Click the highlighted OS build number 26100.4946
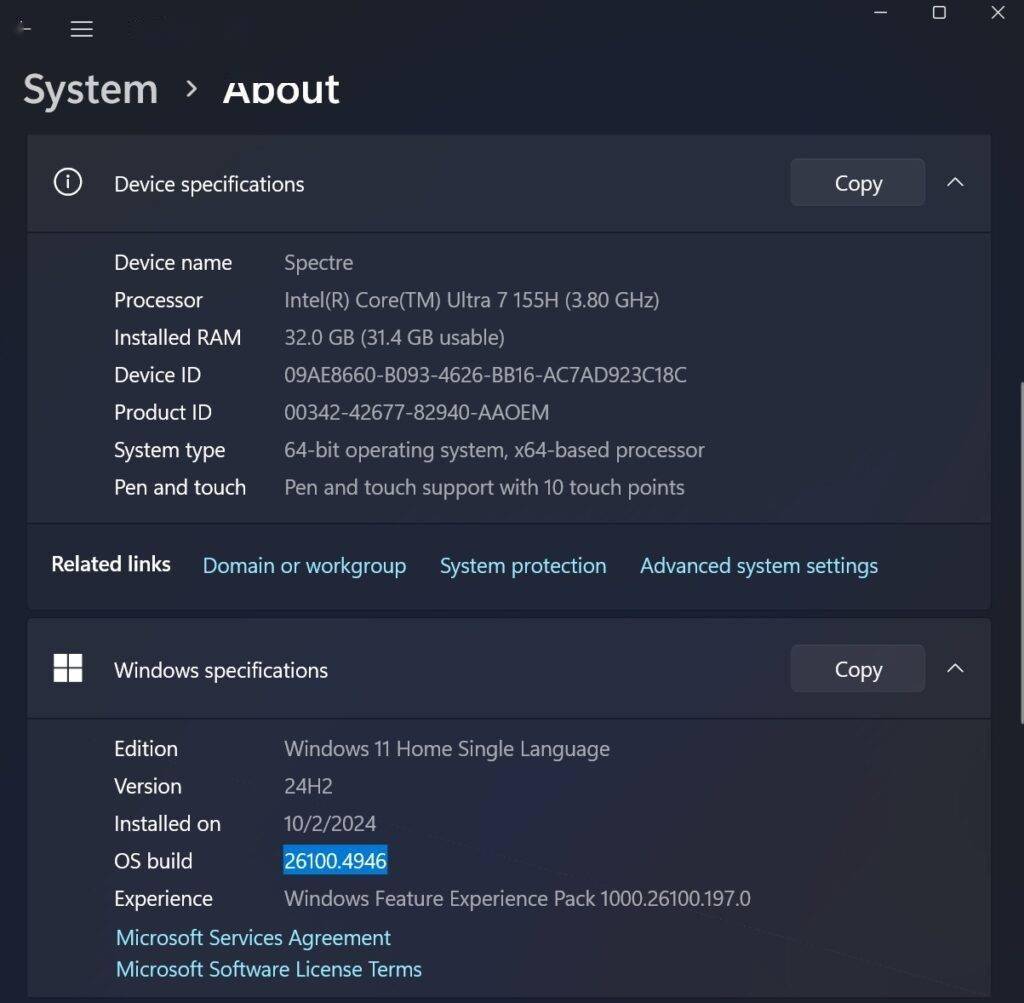 pyautogui.click(x=335, y=861)
